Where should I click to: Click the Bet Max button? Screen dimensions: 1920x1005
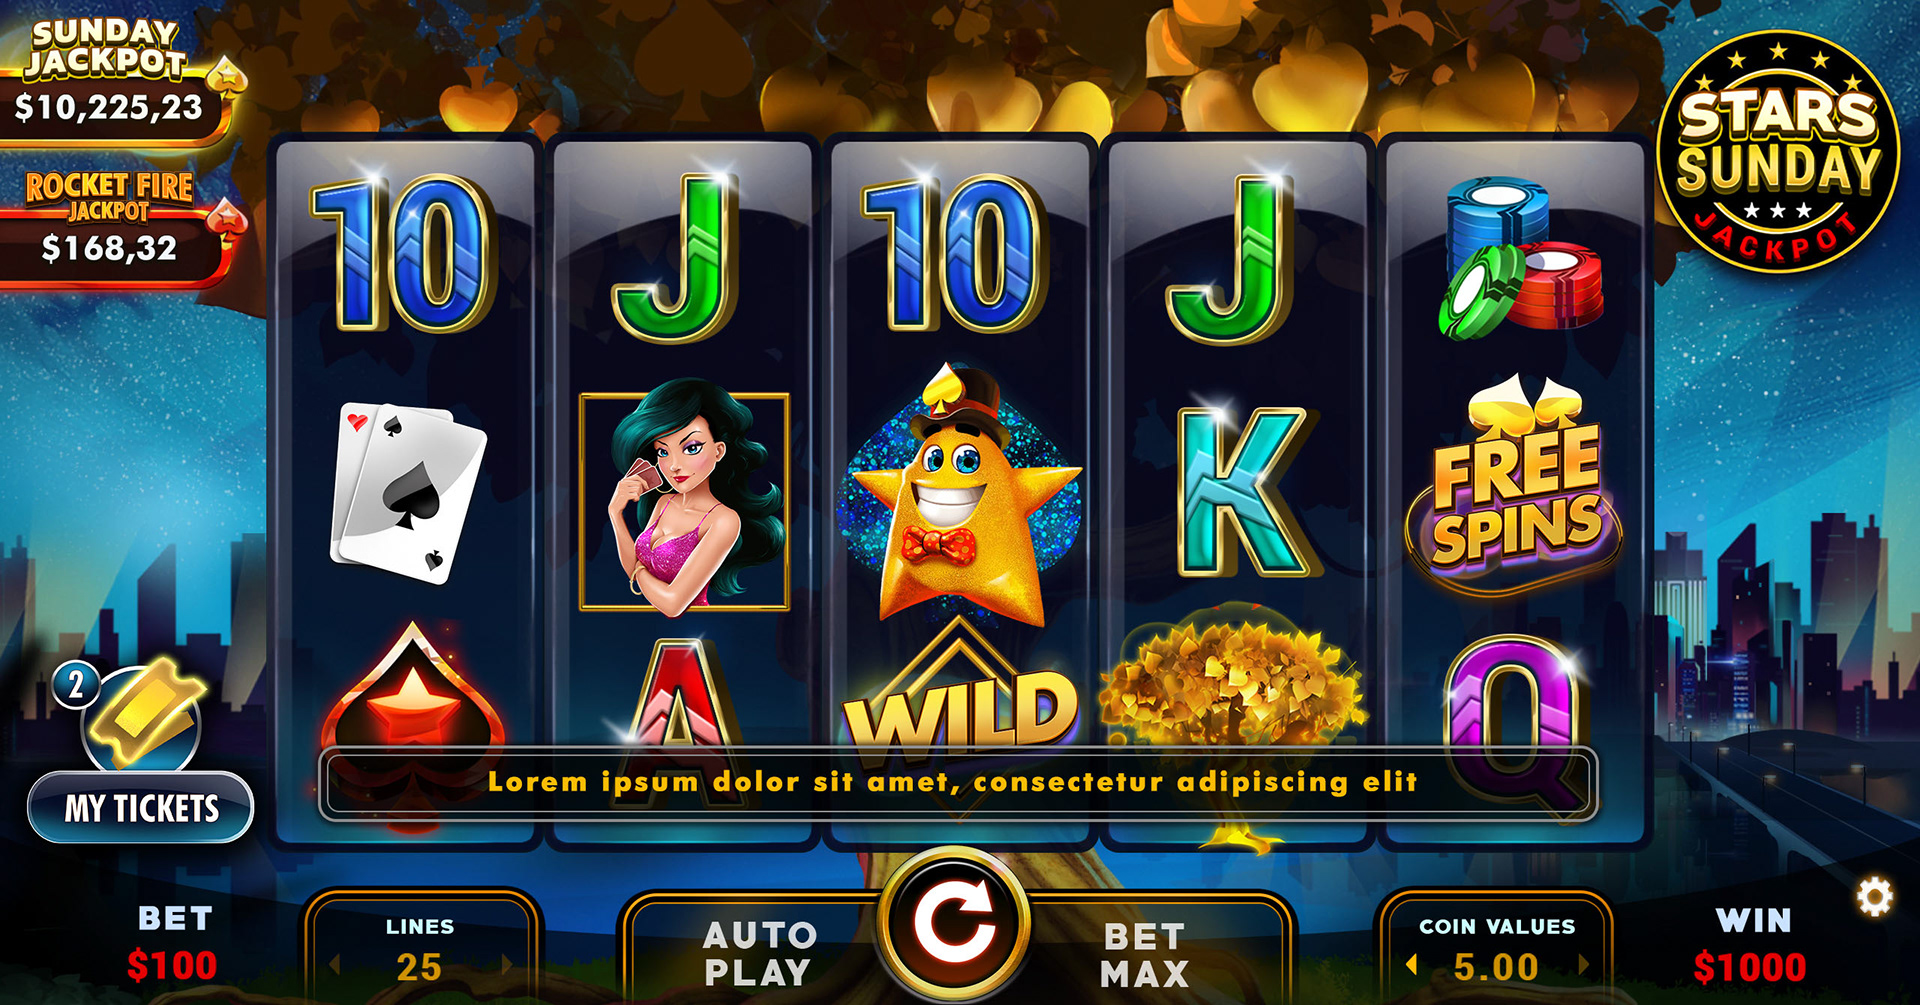pos(1145,954)
